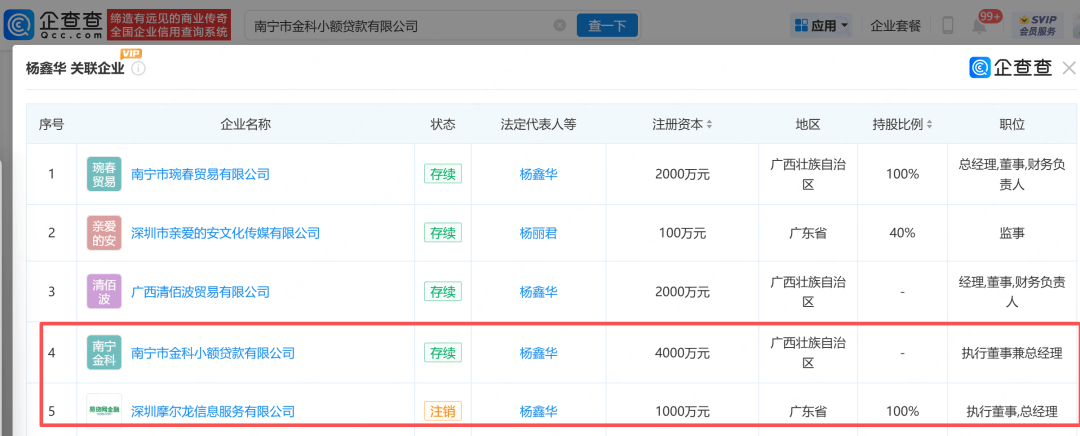Click the 职位 column header
This screenshot has height=436, width=1080.
pyautogui.click(x=1012, y=125)
